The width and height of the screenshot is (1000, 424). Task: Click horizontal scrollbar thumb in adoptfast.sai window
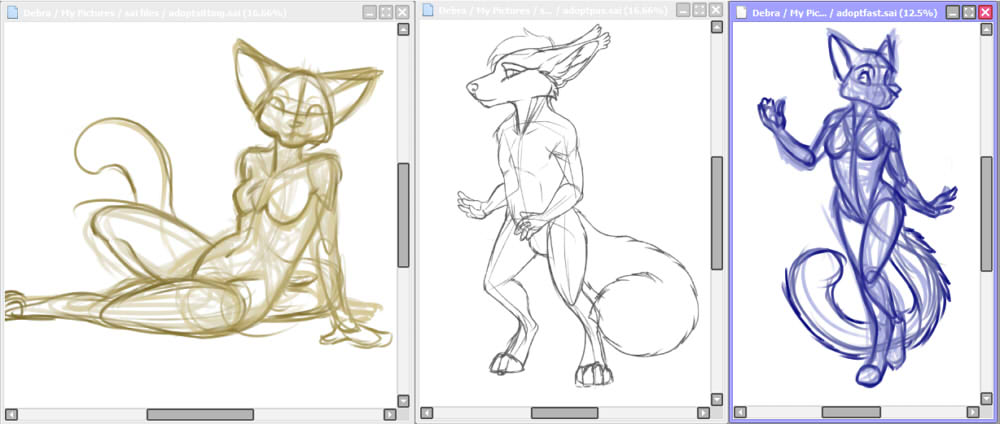click(851, 413)
